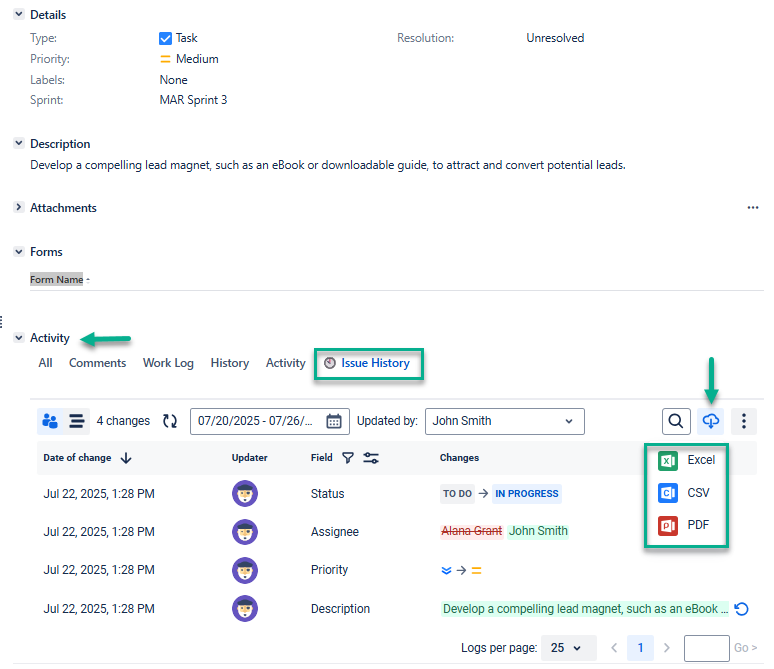Open the Attachments more options ellipsis

752,208
